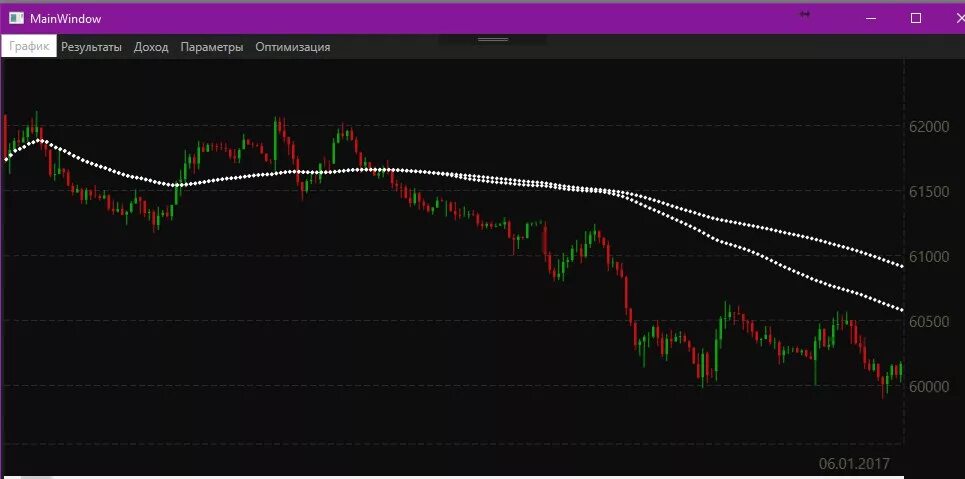The width and height of the screenshot is (965, 479).
Task: Maximize the MainWindow window
Action: click(x=916, y=18)
